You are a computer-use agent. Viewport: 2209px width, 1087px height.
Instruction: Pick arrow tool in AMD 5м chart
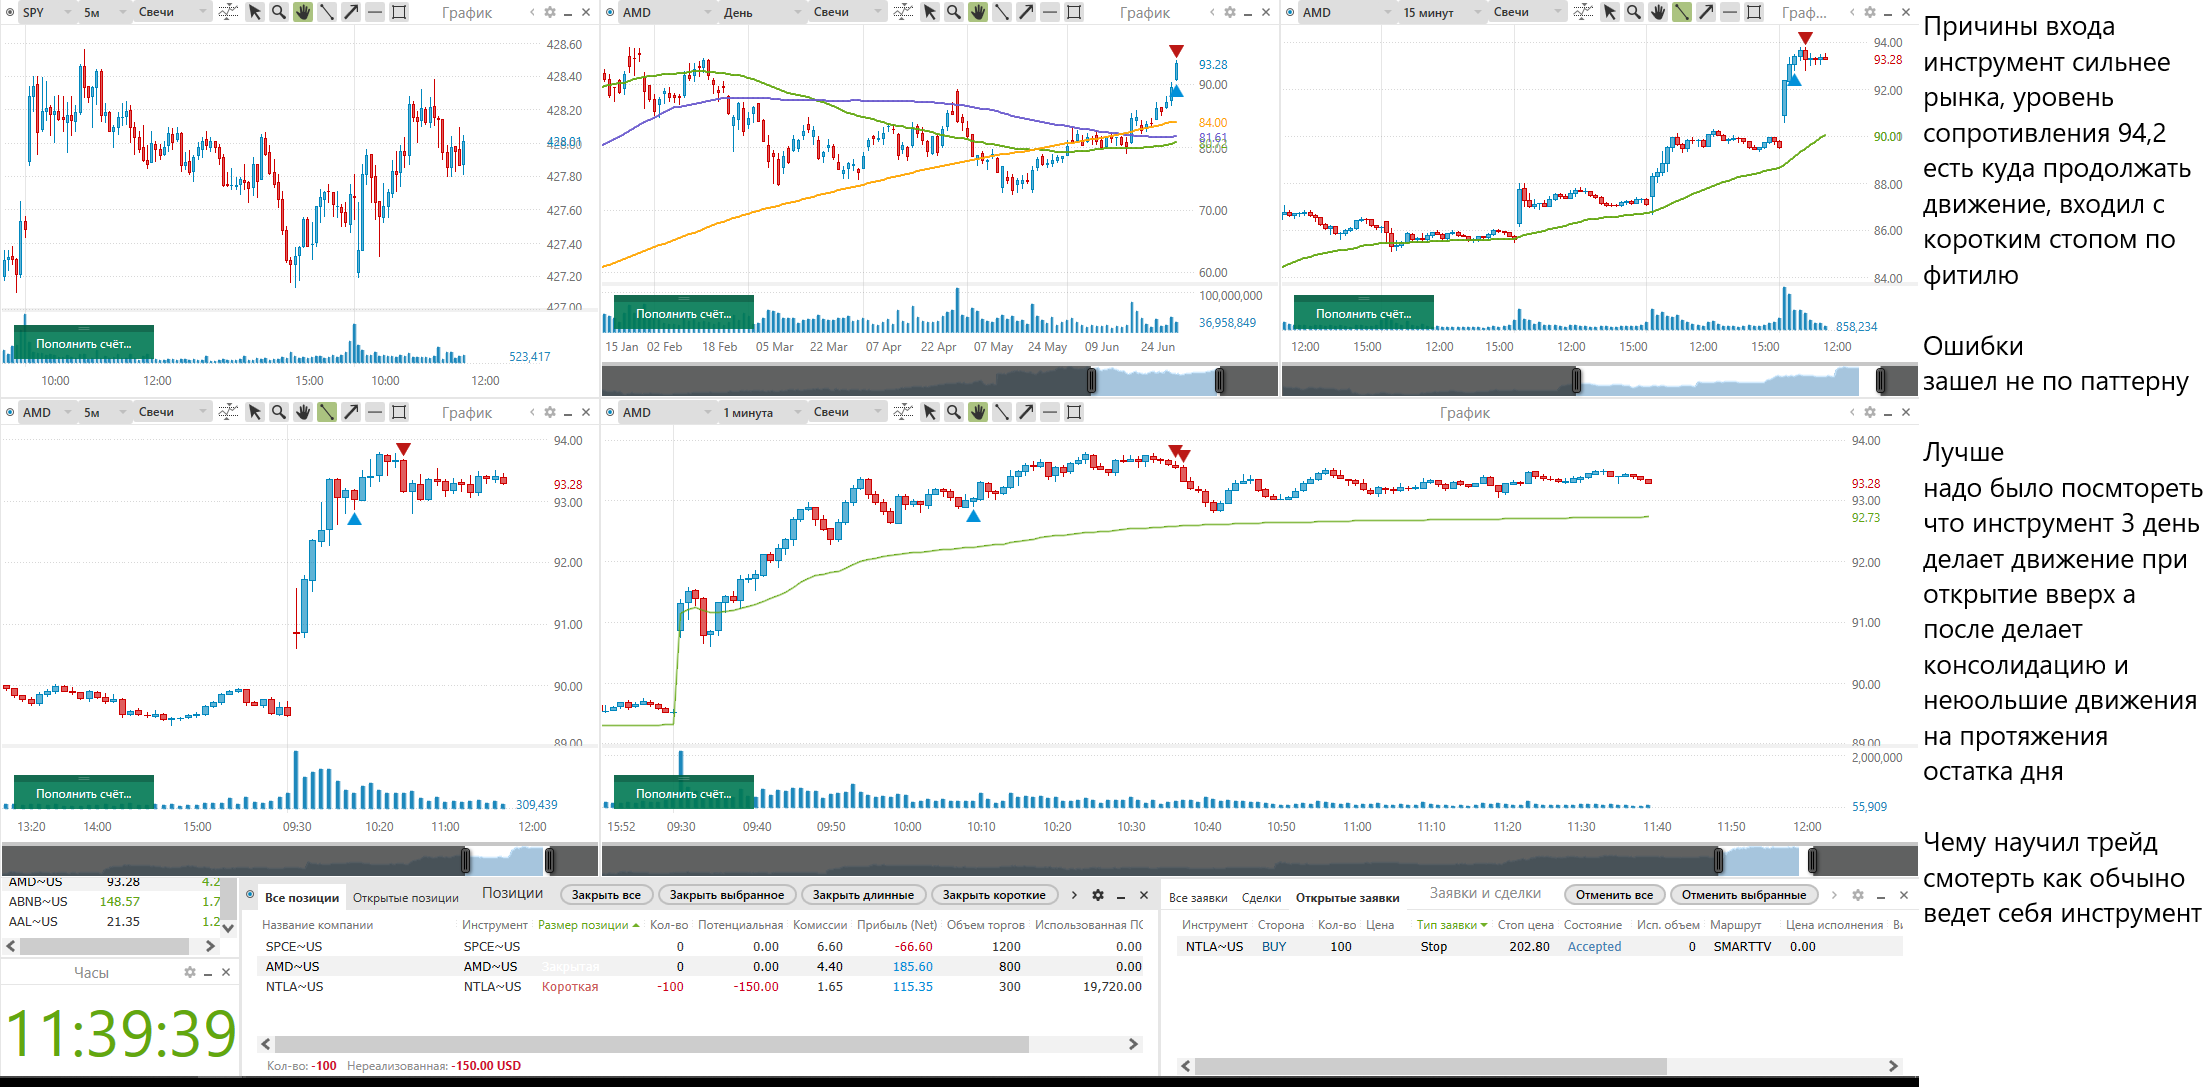click(x=351, y=412)
